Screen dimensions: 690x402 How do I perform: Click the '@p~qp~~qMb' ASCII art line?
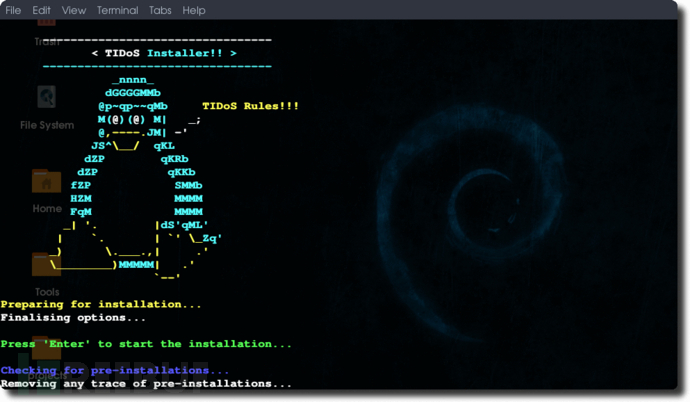tap(133, 106)
